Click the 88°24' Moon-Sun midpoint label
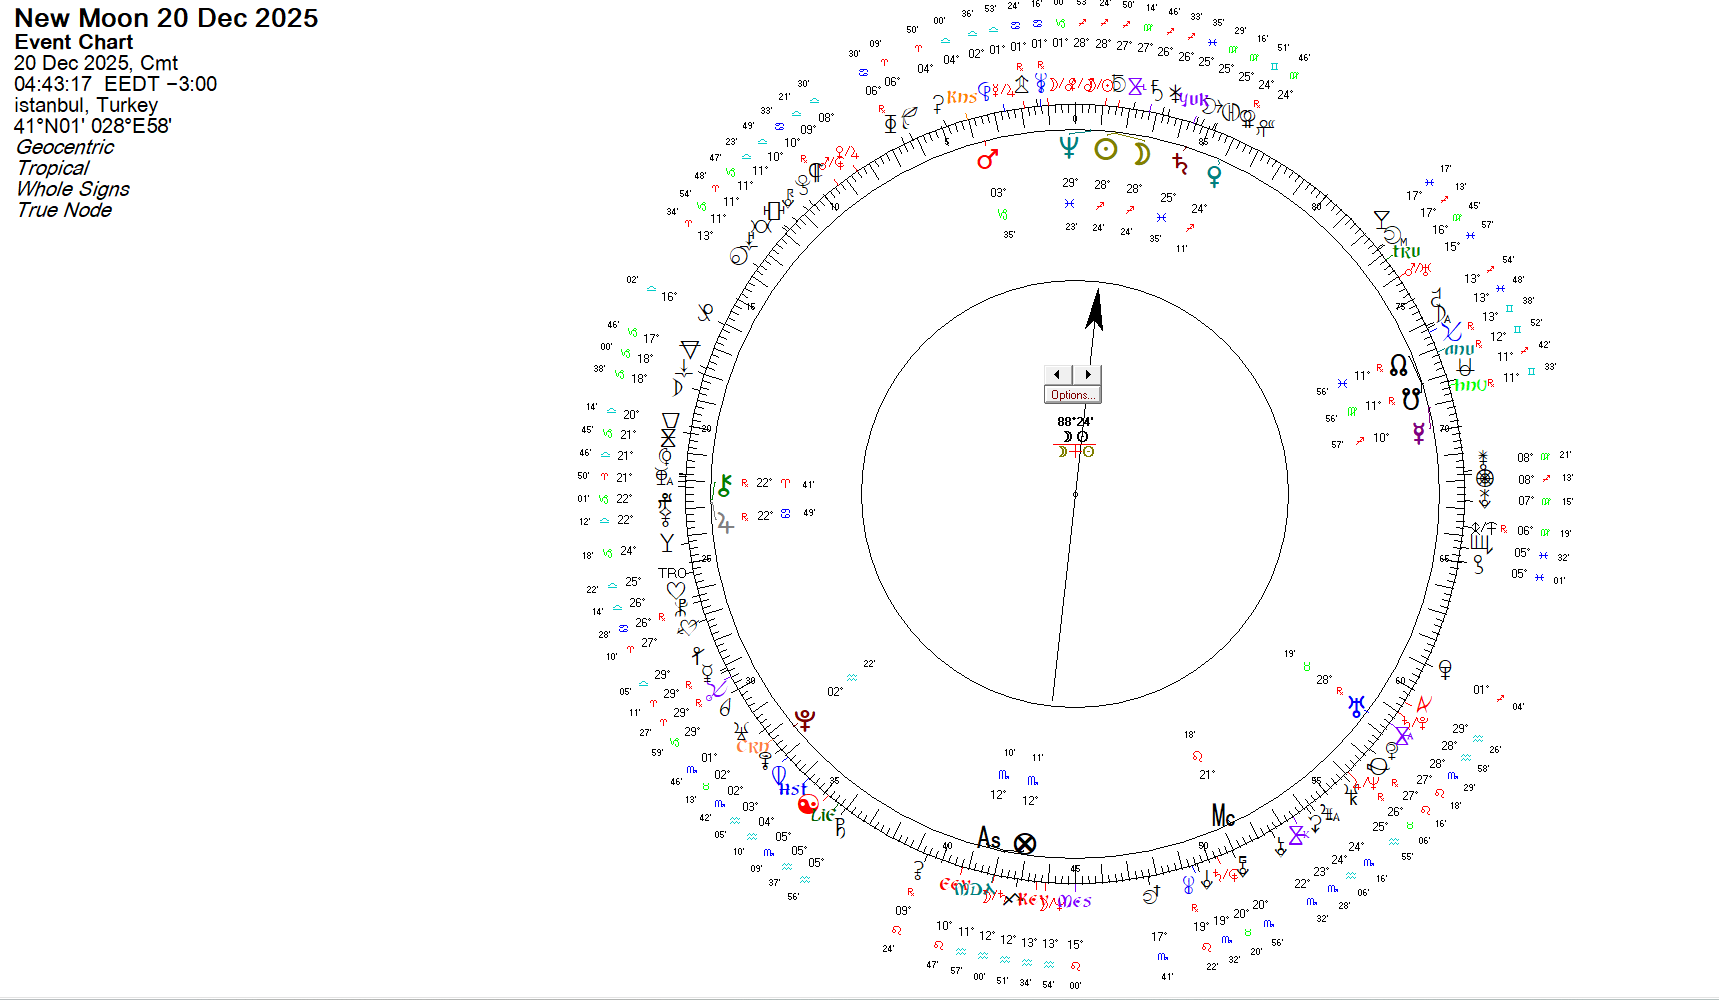Viewport: 1719px width, 1000px height. (1075, 421)
